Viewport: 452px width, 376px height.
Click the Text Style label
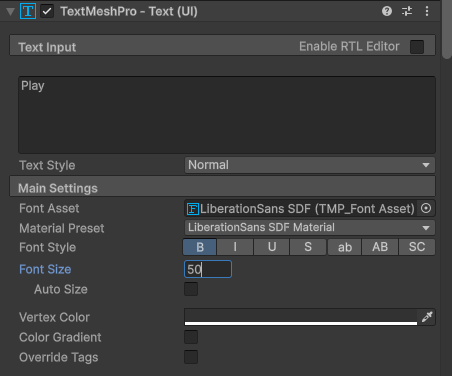(47, 165)
